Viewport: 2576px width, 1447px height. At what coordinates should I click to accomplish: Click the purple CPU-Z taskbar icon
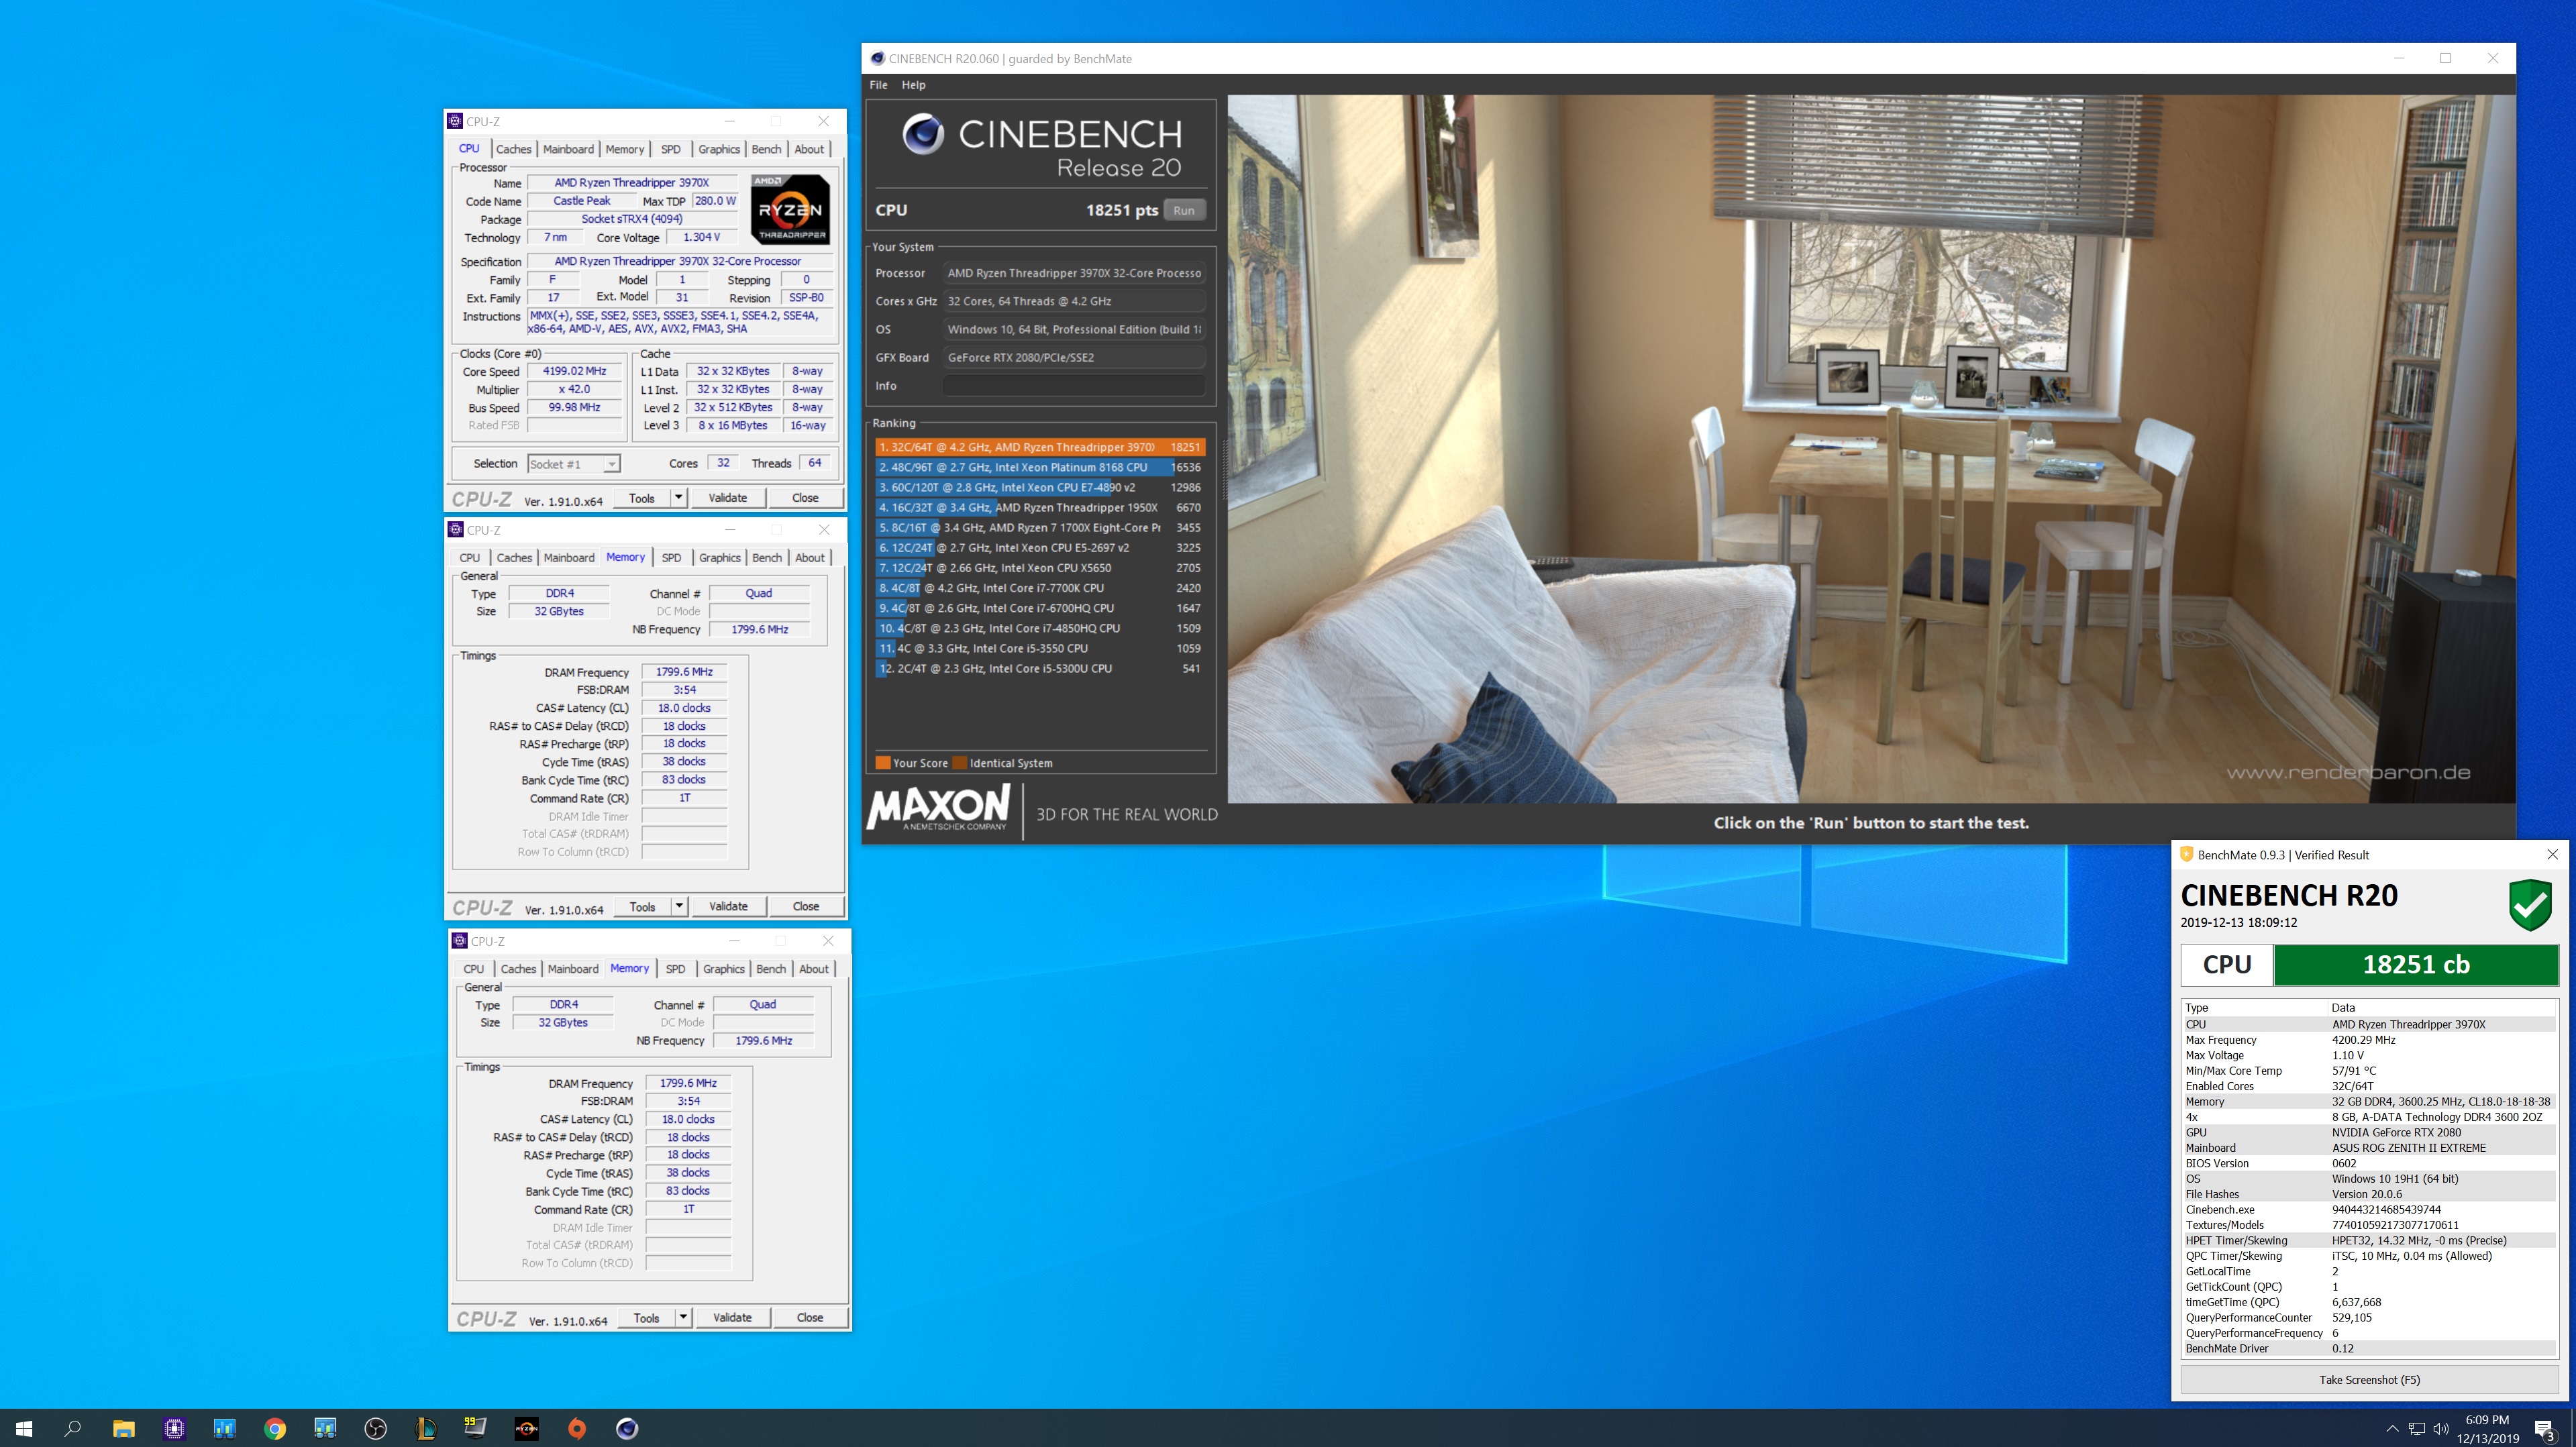174,1428
